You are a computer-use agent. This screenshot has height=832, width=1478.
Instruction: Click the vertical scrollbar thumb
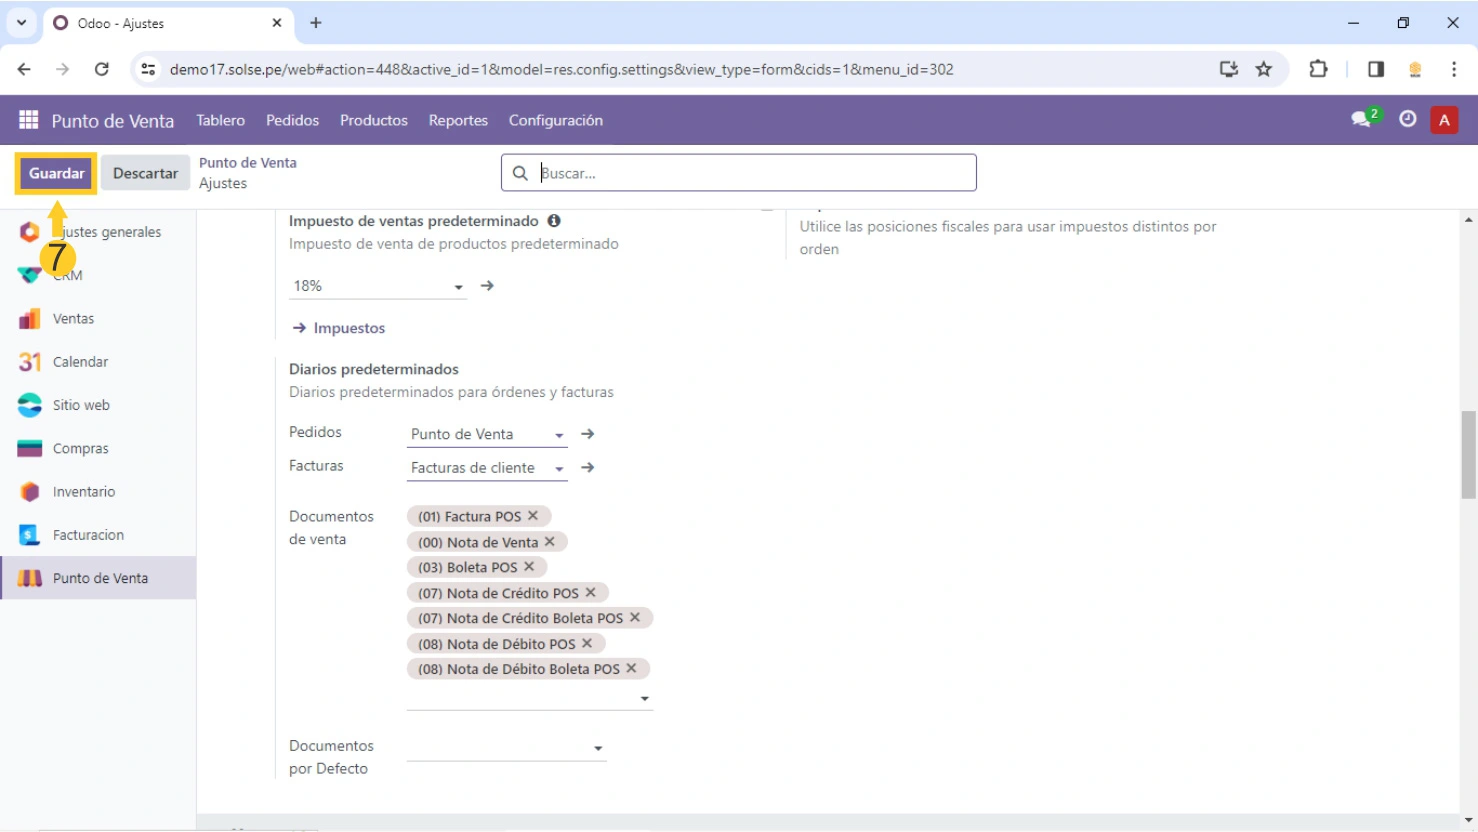[1468, 454]
